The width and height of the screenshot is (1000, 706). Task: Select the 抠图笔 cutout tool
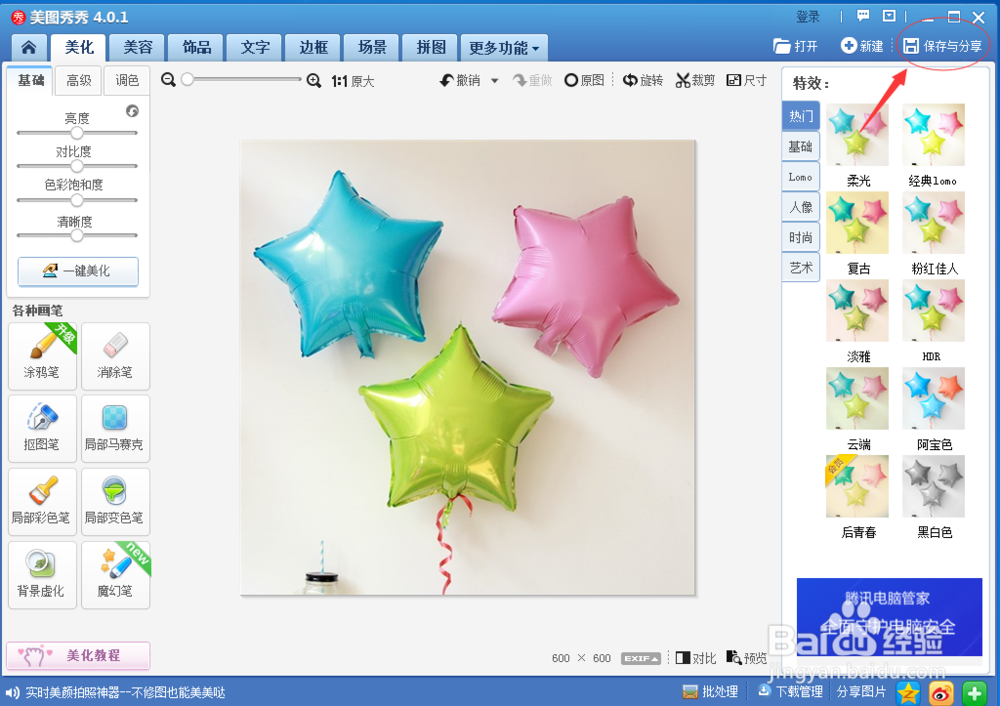[42, 429]
